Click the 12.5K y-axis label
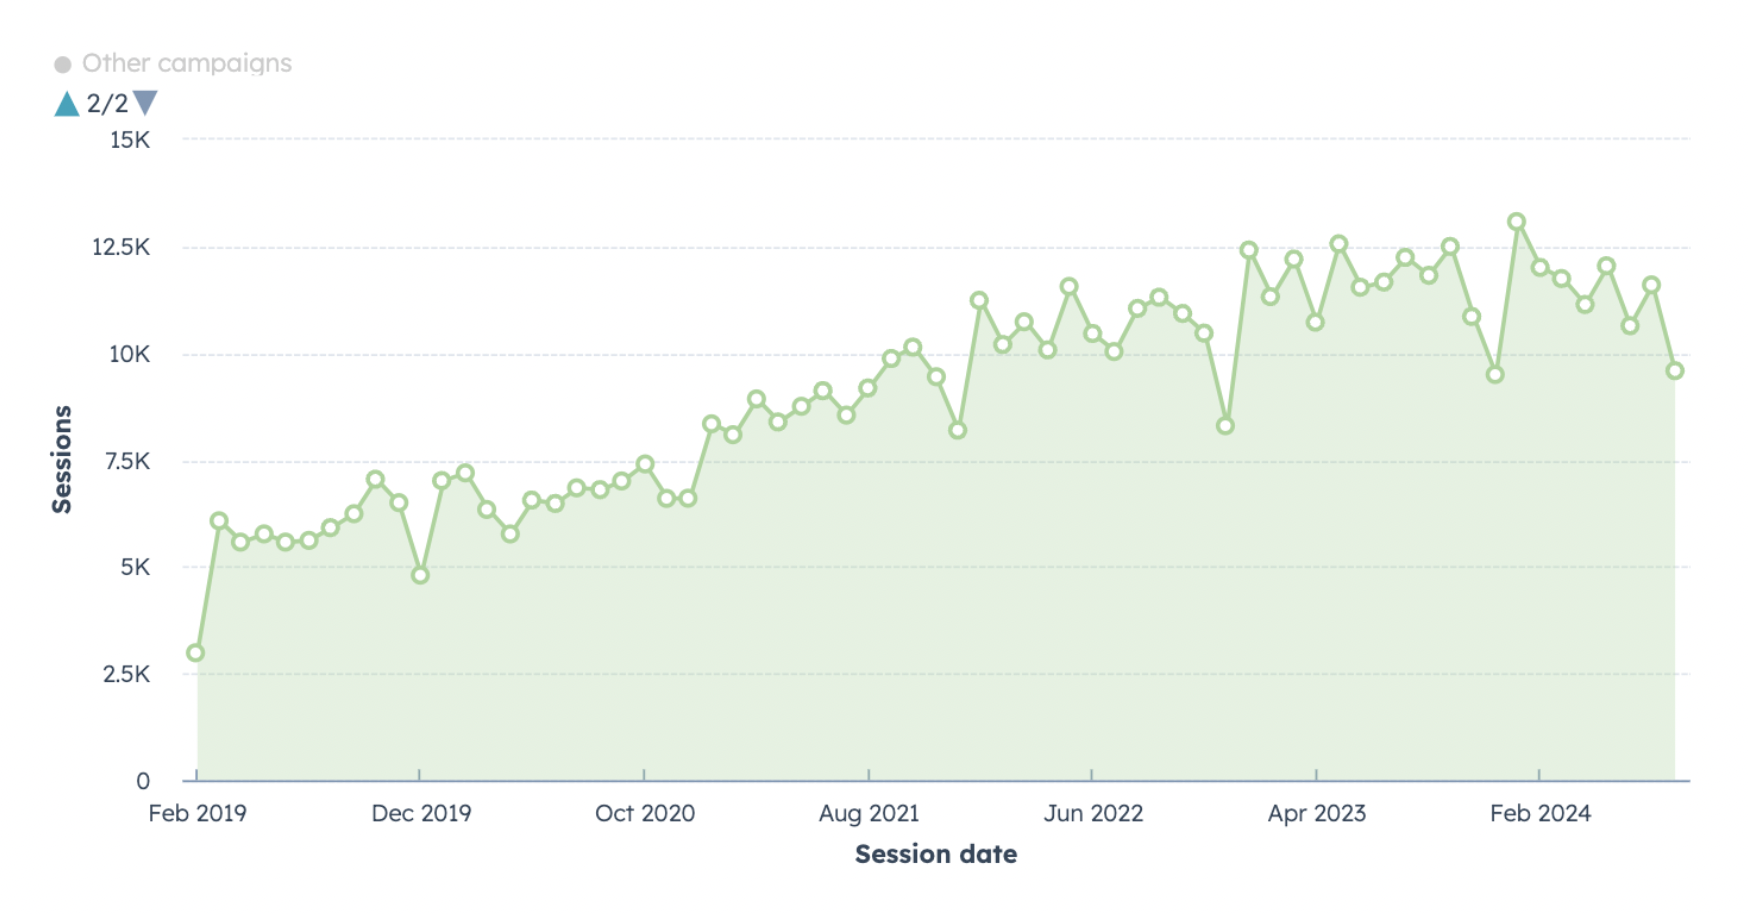The width and height of the screenshot is (1748, 914). coord(121,247)
